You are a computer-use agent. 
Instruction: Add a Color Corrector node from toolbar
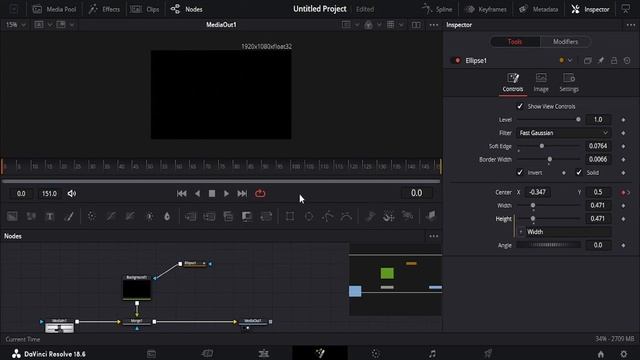pyautogui.click(x=91, y=216)
